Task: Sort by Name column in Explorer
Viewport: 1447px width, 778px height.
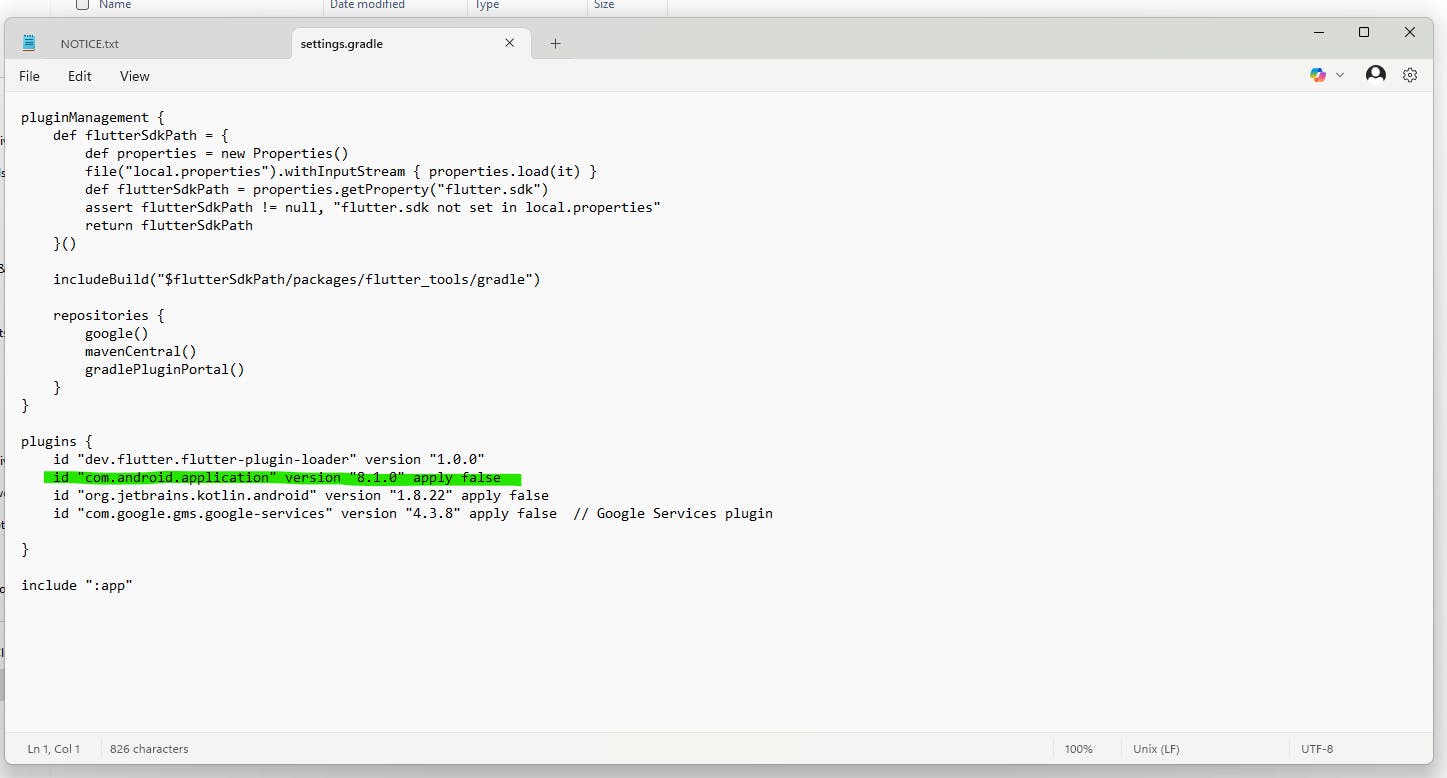Action: click(115, 5)
